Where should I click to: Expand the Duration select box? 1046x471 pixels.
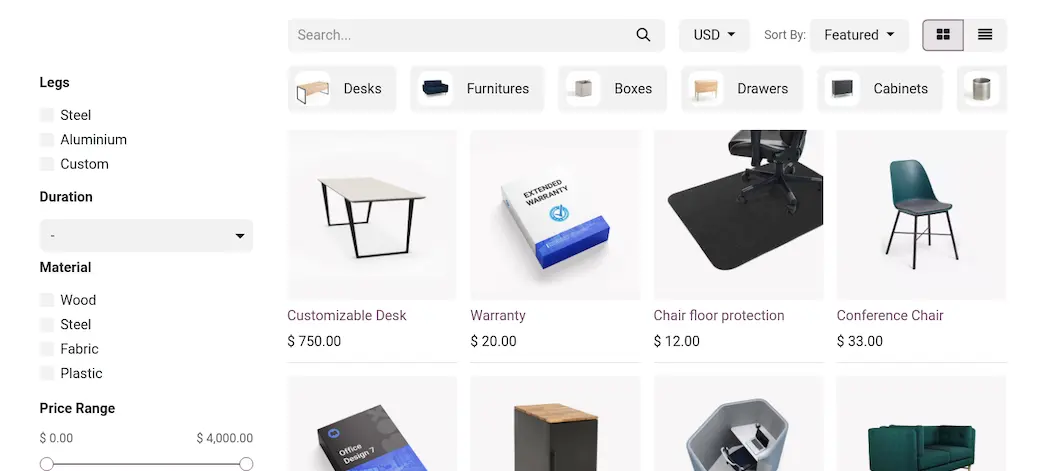[x=146, y=236]
